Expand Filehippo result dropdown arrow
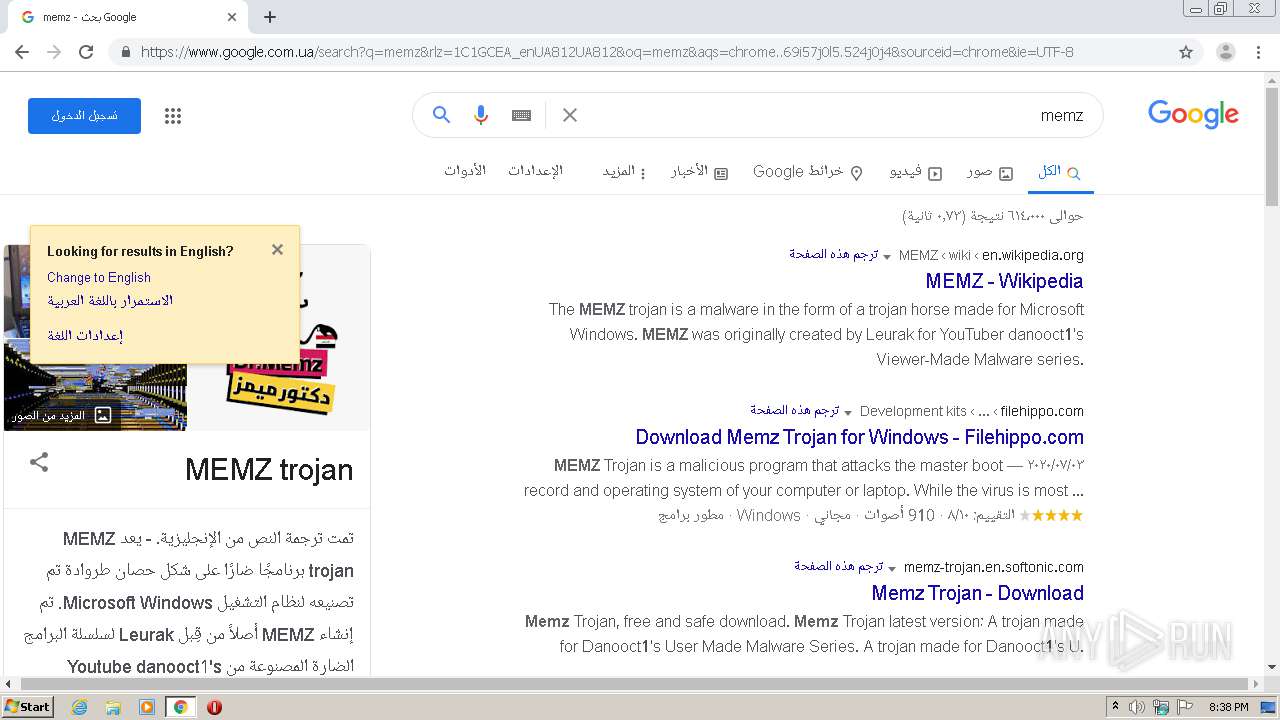Screen dimensions: 1280x720 (848, 412)
